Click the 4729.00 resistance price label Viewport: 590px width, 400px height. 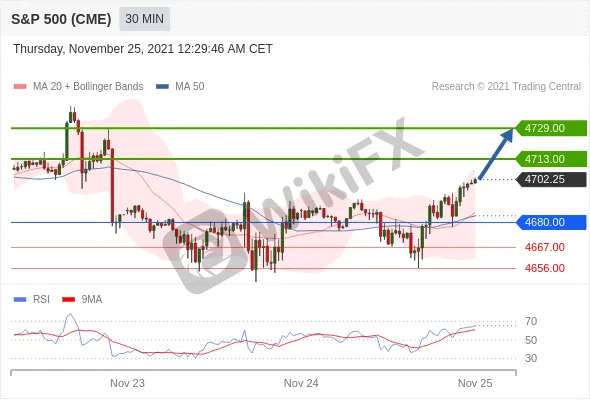[551, 128]
